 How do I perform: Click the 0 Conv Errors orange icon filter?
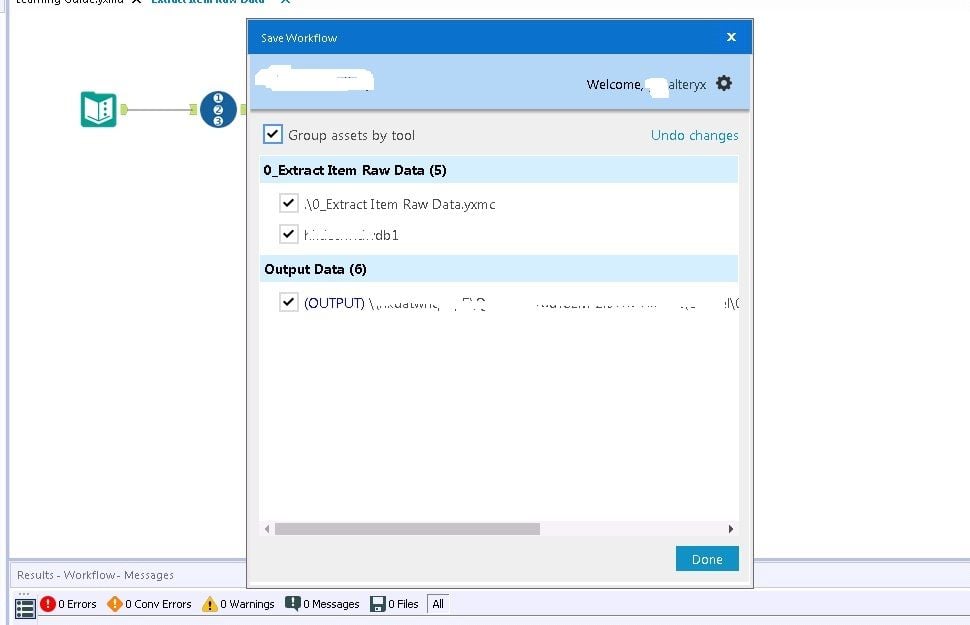pyautogui.click(x=114, y=603)
